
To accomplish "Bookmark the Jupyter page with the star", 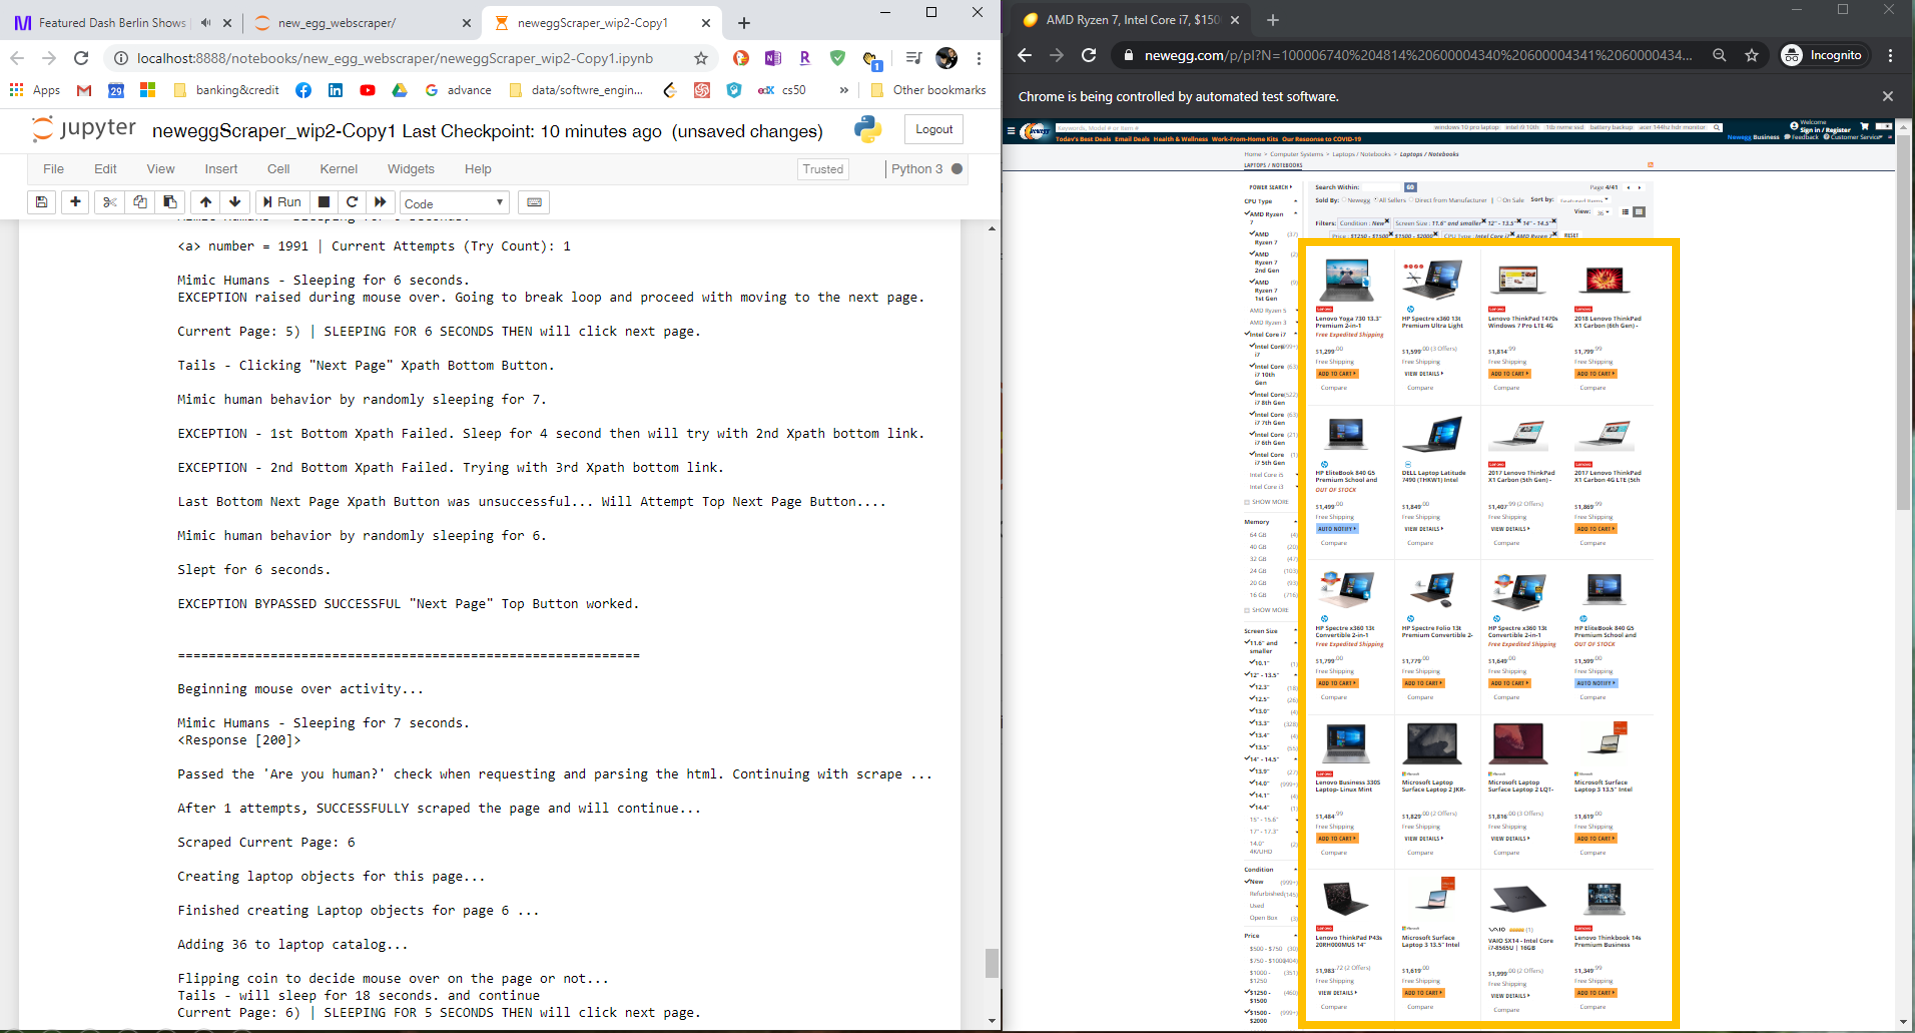I will 701,58.
